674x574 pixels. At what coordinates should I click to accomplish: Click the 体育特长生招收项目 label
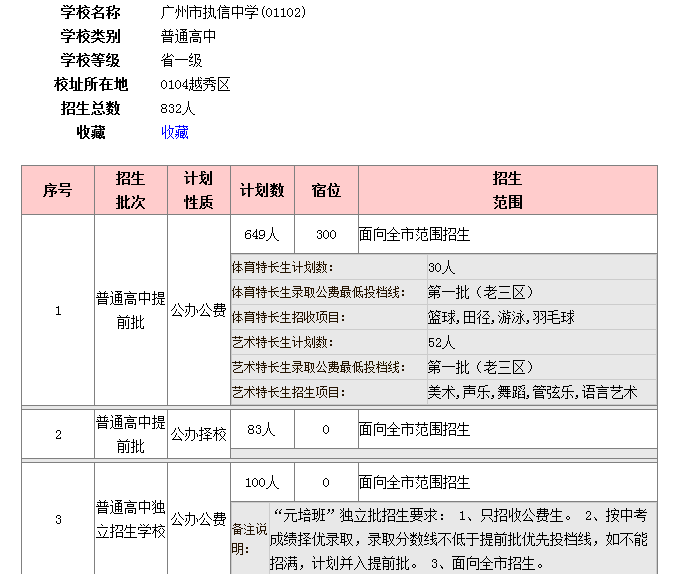[x=289, y=317]
